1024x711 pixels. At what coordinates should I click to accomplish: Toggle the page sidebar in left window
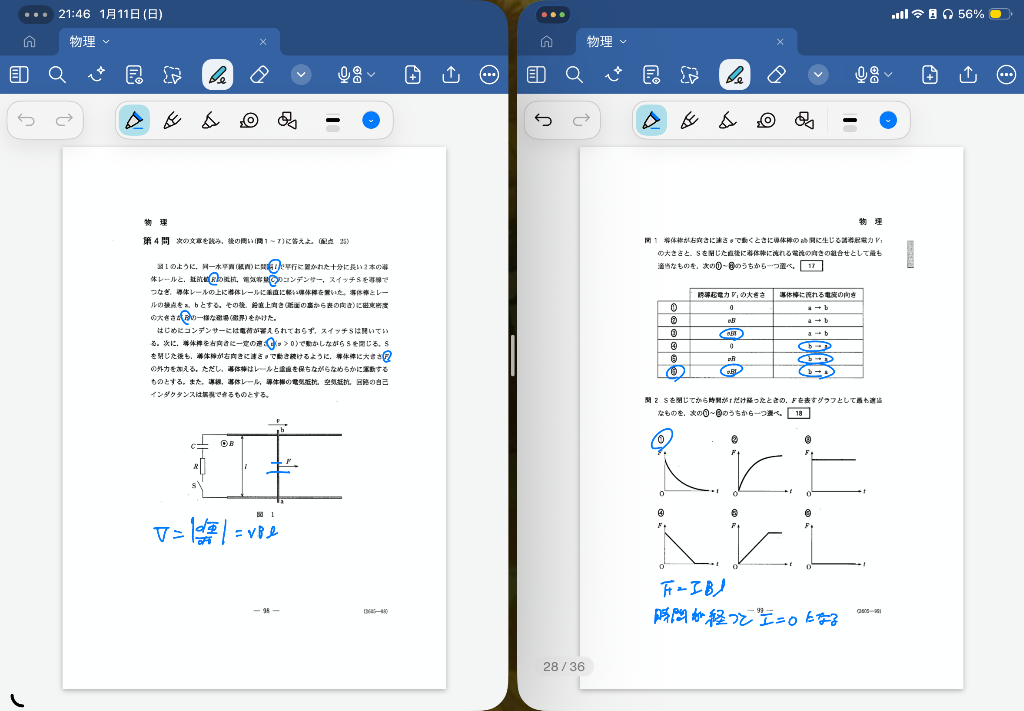[x=19, y=75]
